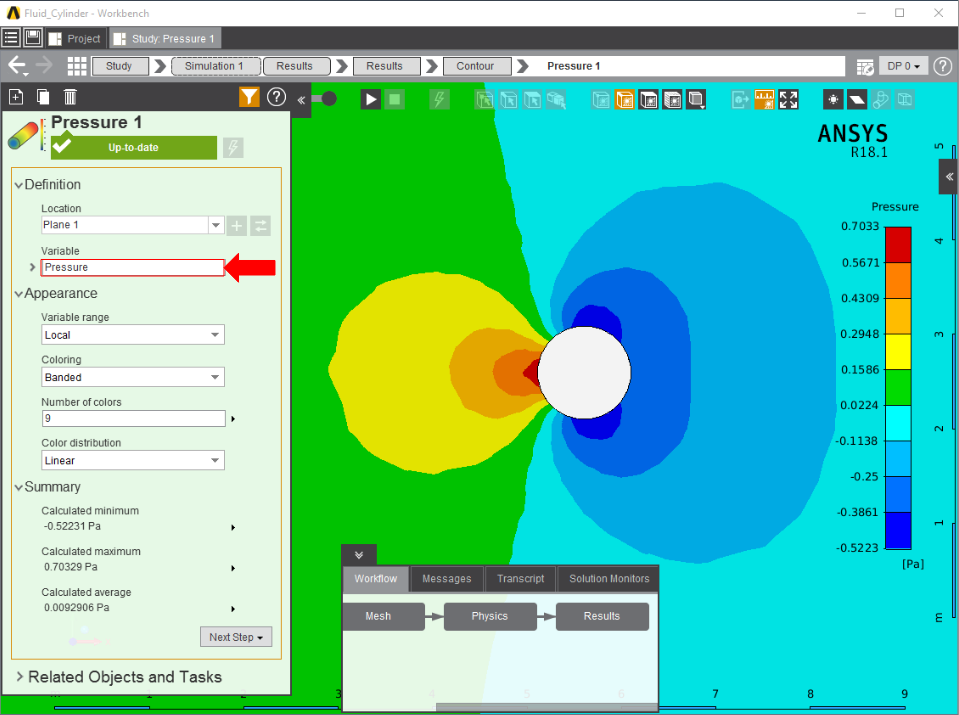This screenshot has height=715, width=959.
Task: Click the Mesh workflow button
Action: (x=383, y=617)
